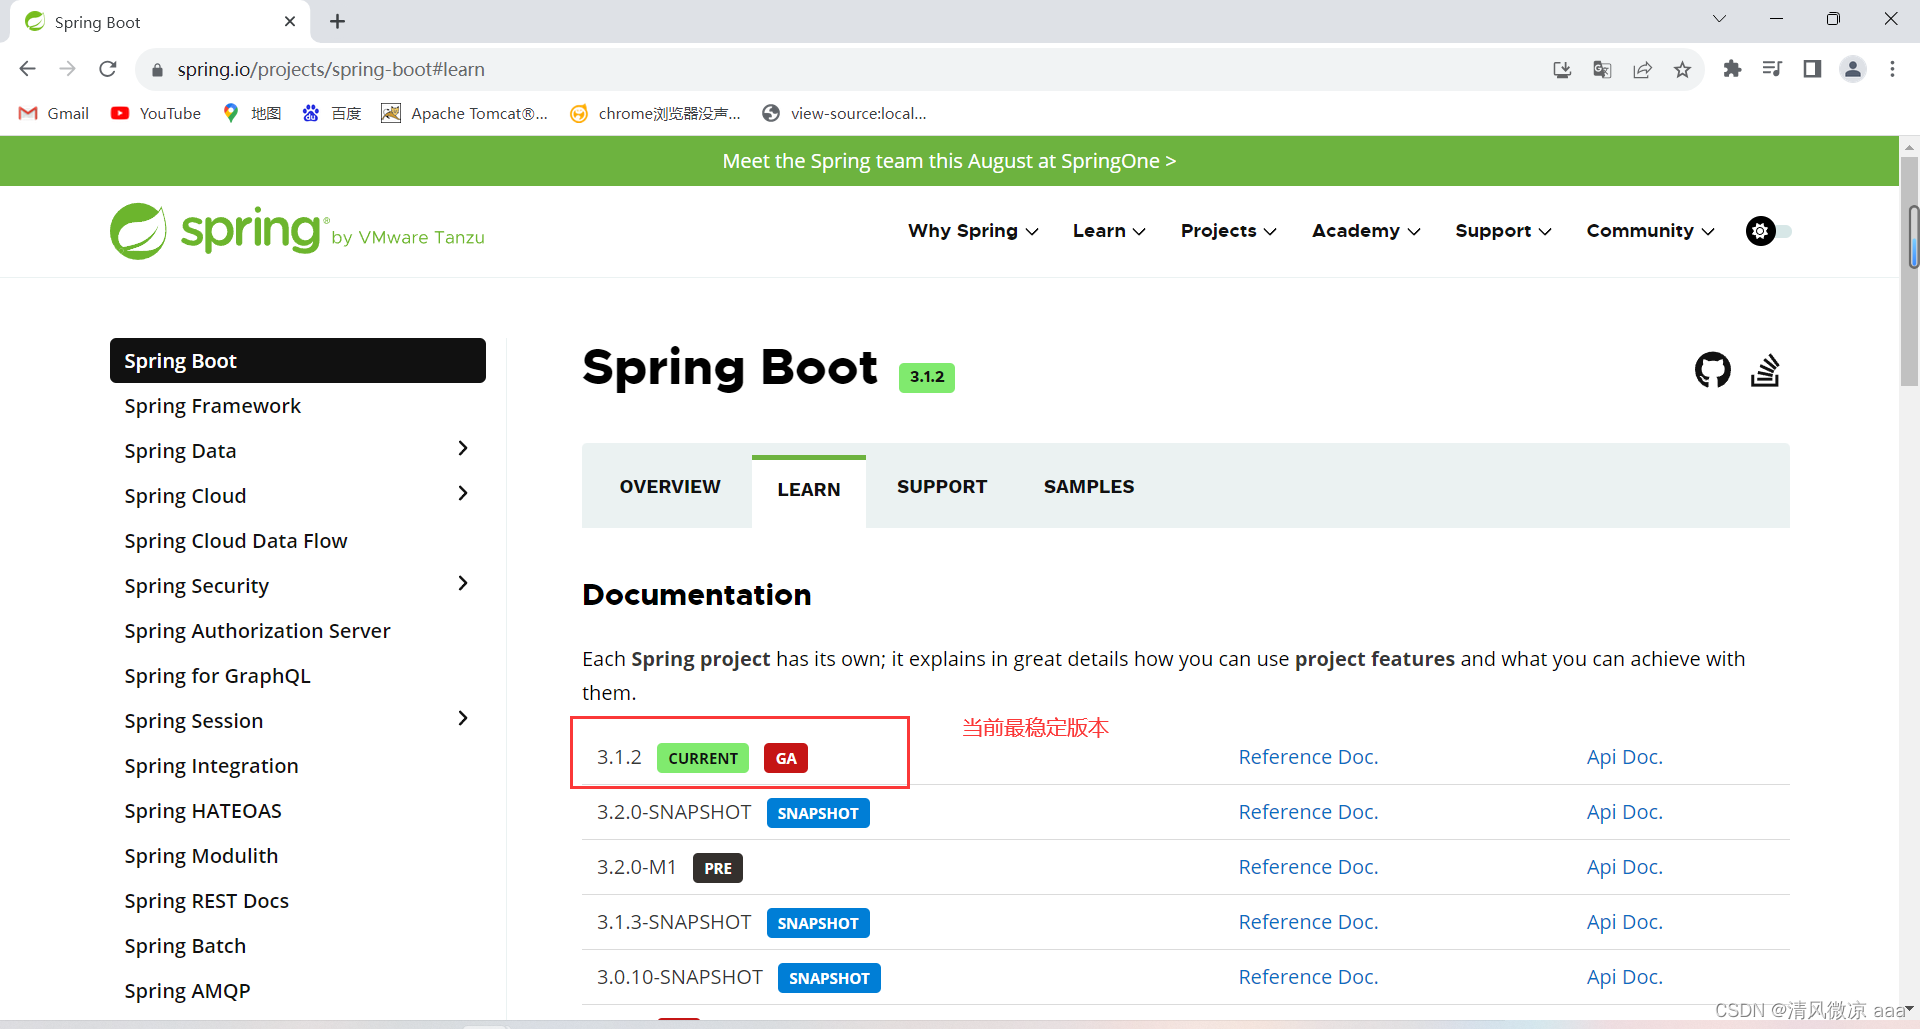Click the install app icon in address bar
The width and height of the screenshot is (1920, 1029).
pyautogui.click(x=1562, y=69)
